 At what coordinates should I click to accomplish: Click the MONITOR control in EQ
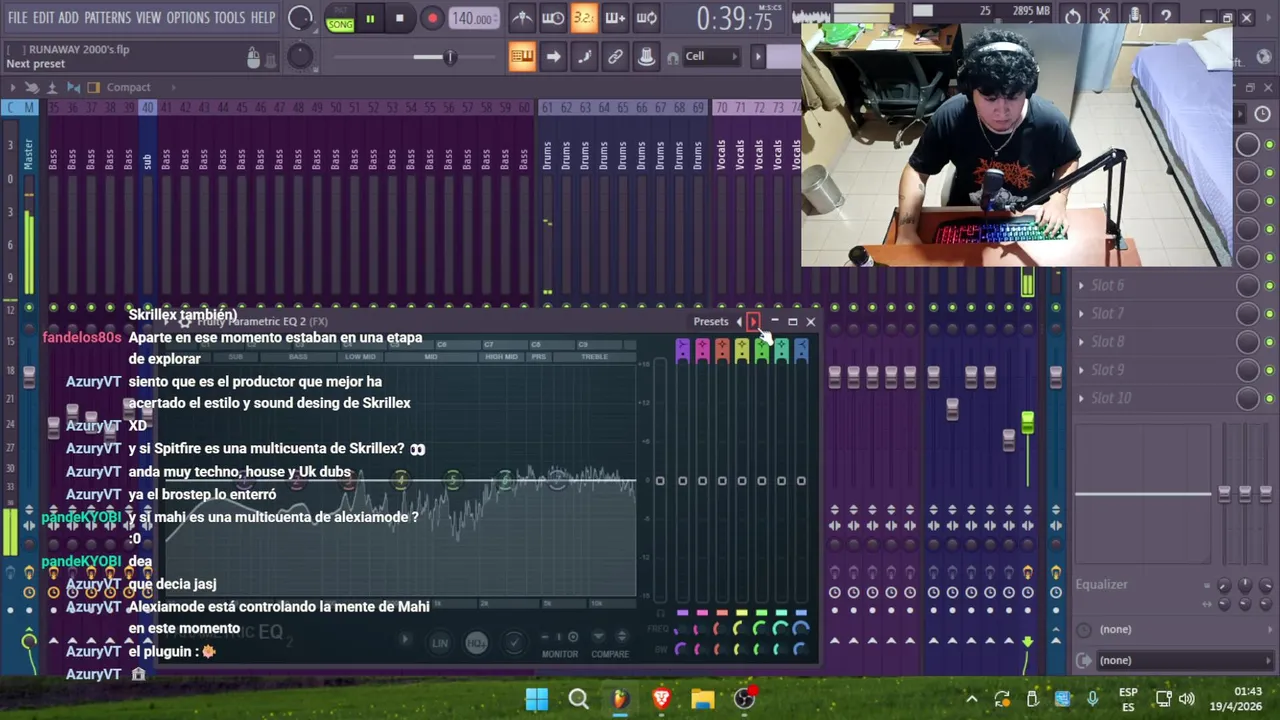(560, 654)
